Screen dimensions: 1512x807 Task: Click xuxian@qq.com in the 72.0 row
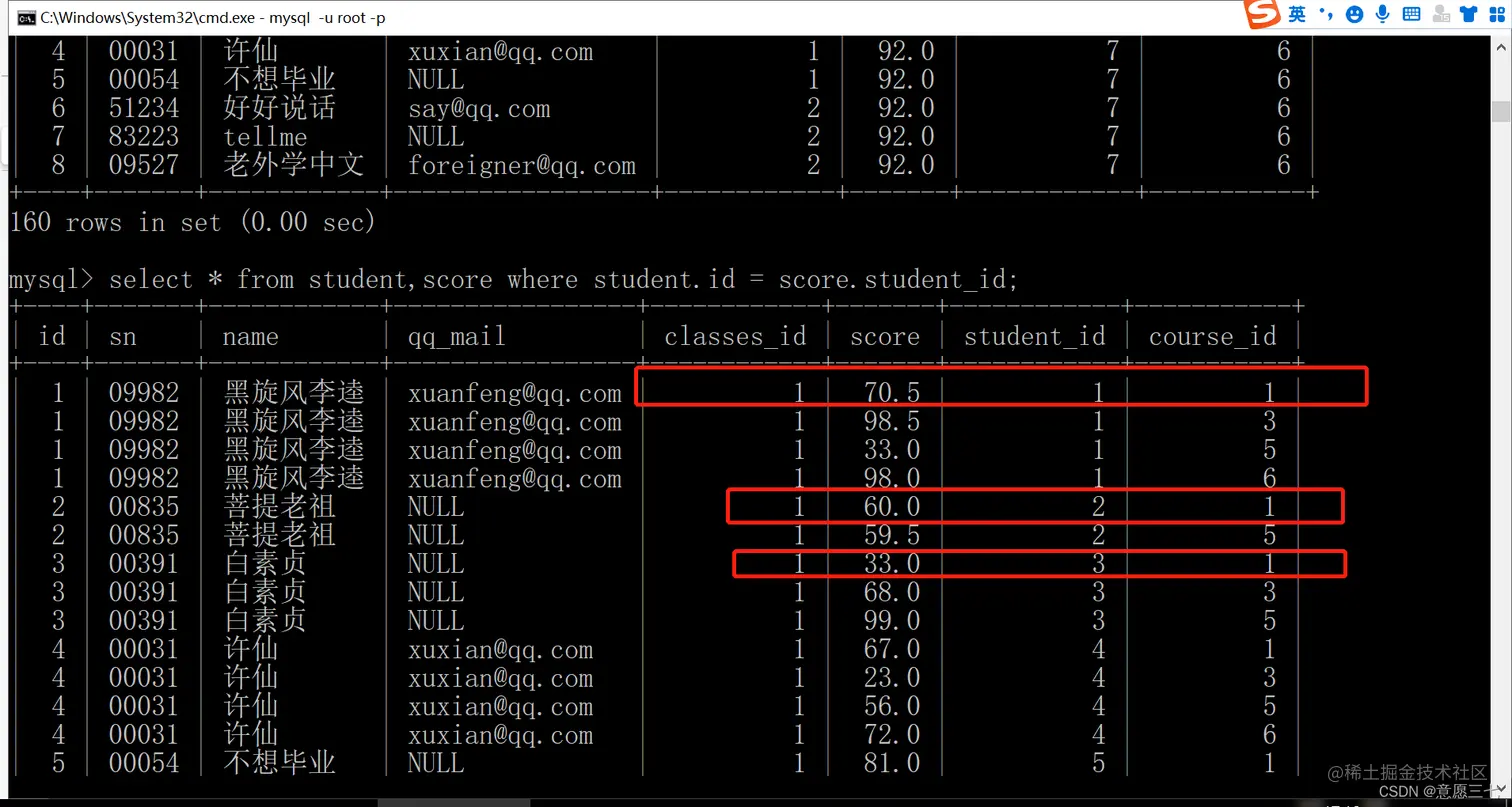coord(500,736)
